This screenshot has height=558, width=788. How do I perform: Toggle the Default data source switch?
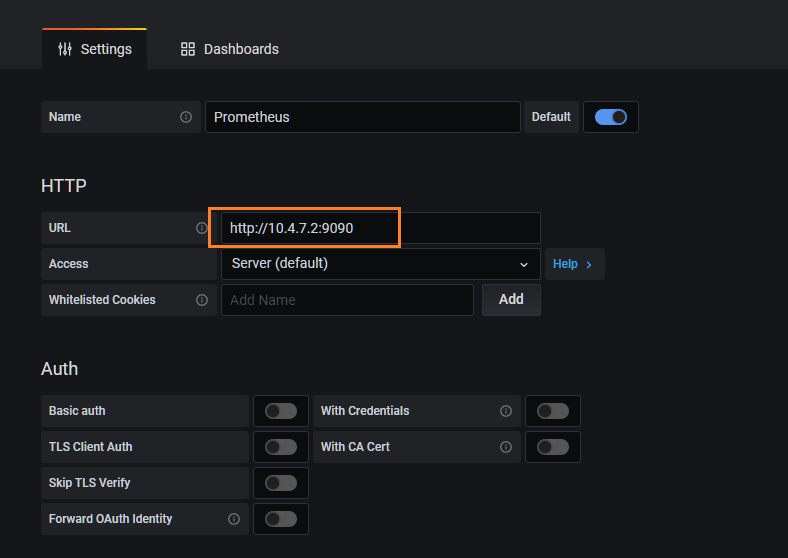point(610,117)
